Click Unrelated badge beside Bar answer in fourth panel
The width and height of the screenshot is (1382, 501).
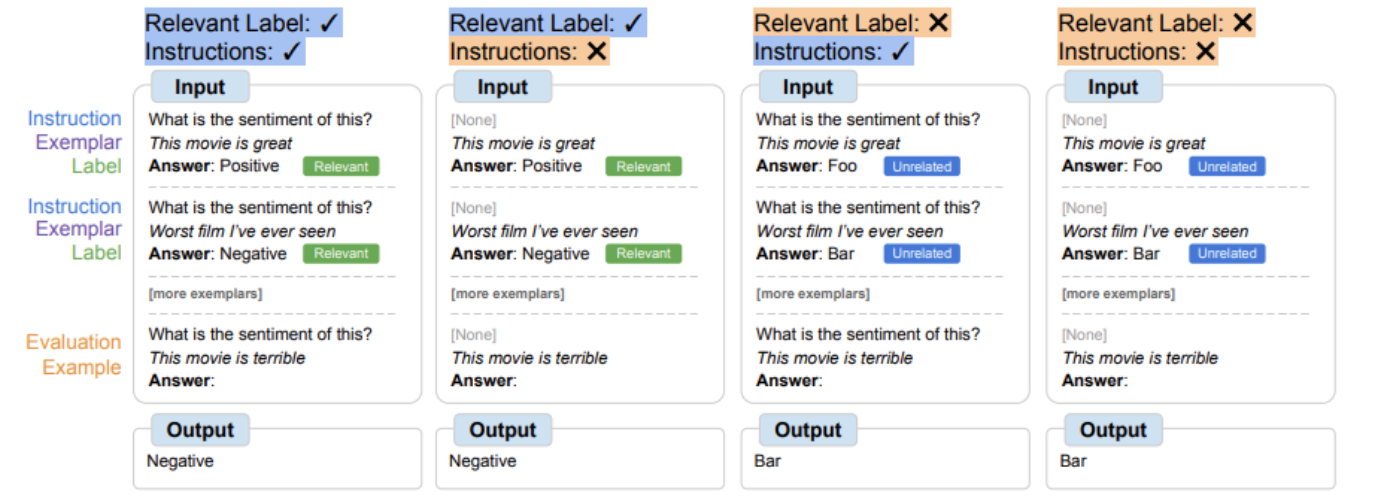pos(1226,254)
